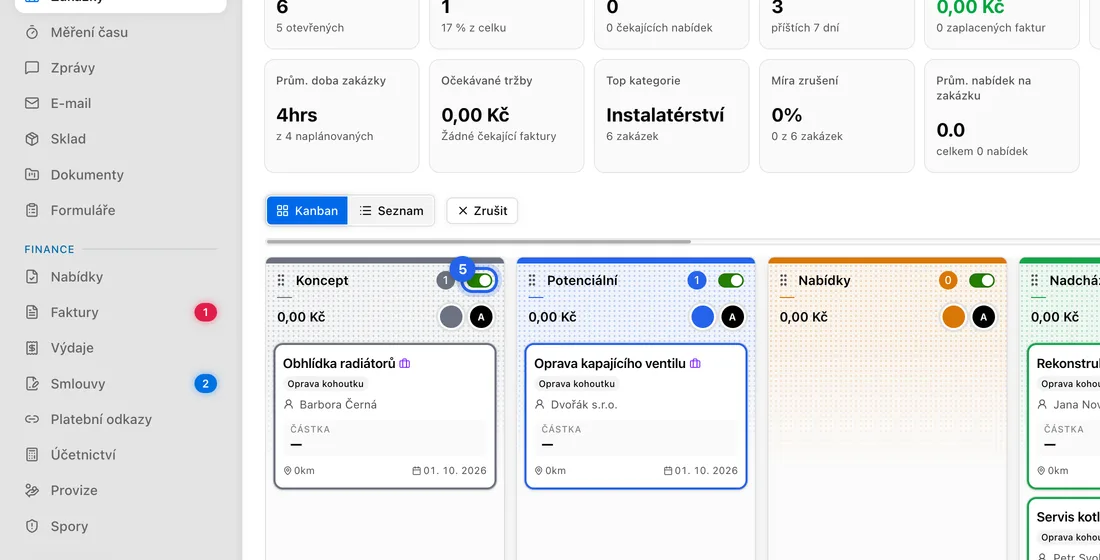Click the blue Smlouvy badge showing 2
Image resolution: width=1100 pixels, height=560 pixels.
tap(206, 383)
